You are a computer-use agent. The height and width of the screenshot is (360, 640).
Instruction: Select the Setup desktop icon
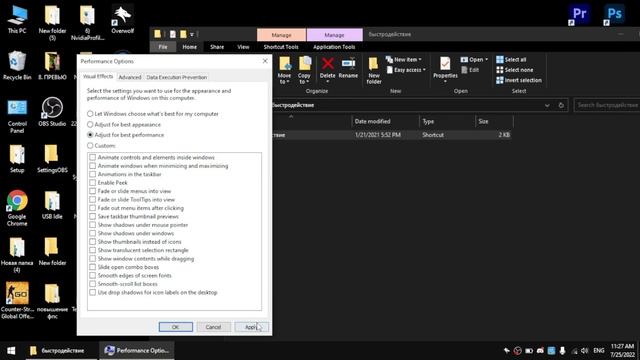[x=17, y=158]
